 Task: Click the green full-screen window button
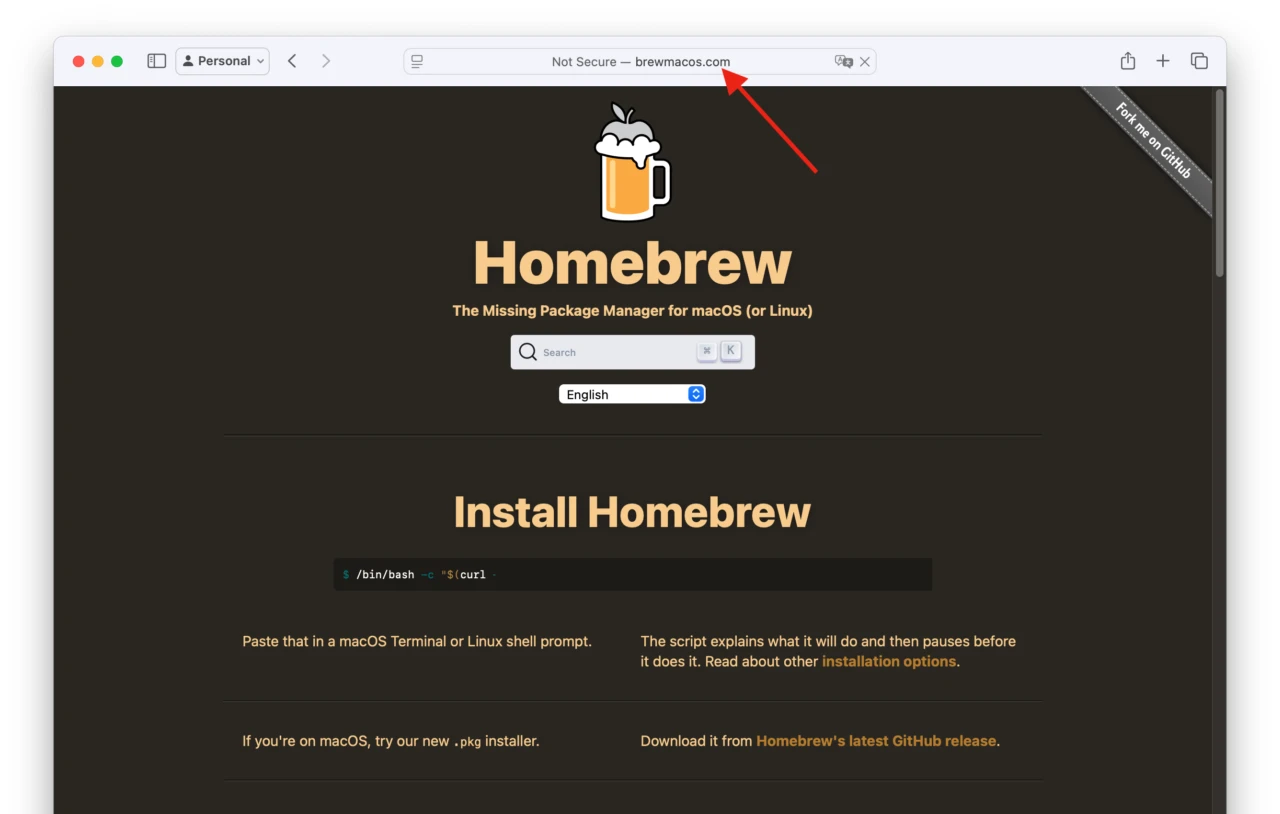click(117, 61)
